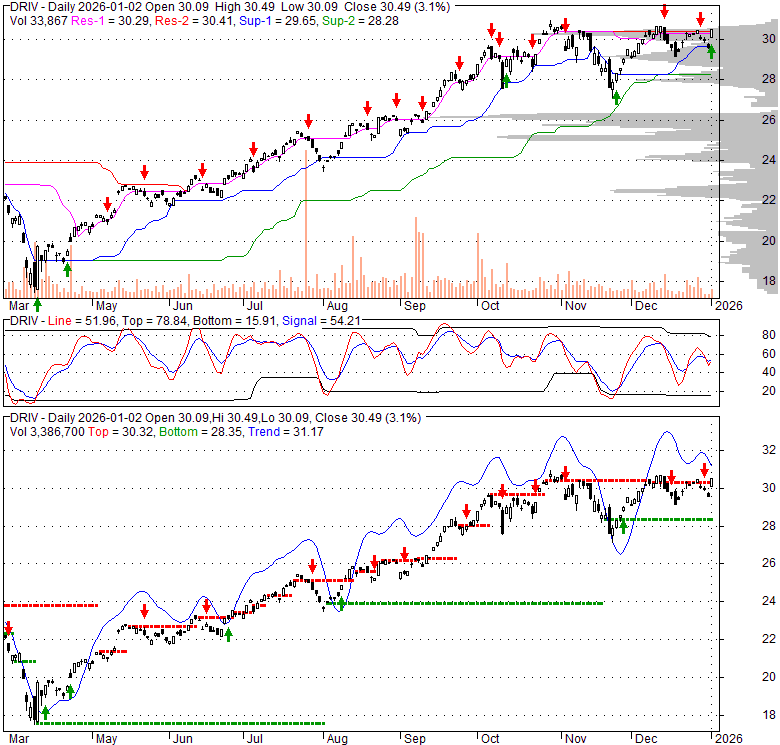The width and height of the screenshot is (780, 745).
Task: Click 'Line = 51.96' in oscillator panel
Action: tap(83, 321)
